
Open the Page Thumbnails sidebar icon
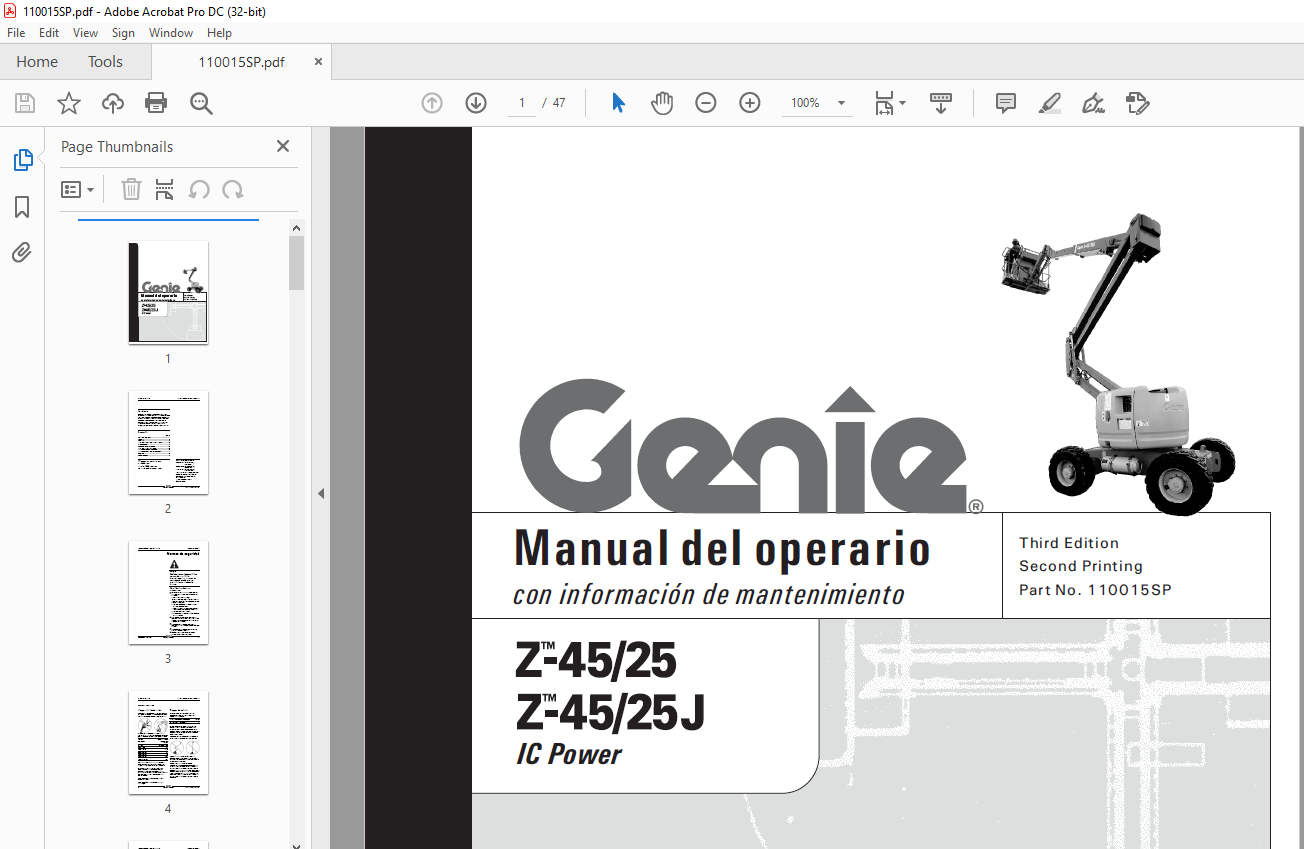coord(22,160)
